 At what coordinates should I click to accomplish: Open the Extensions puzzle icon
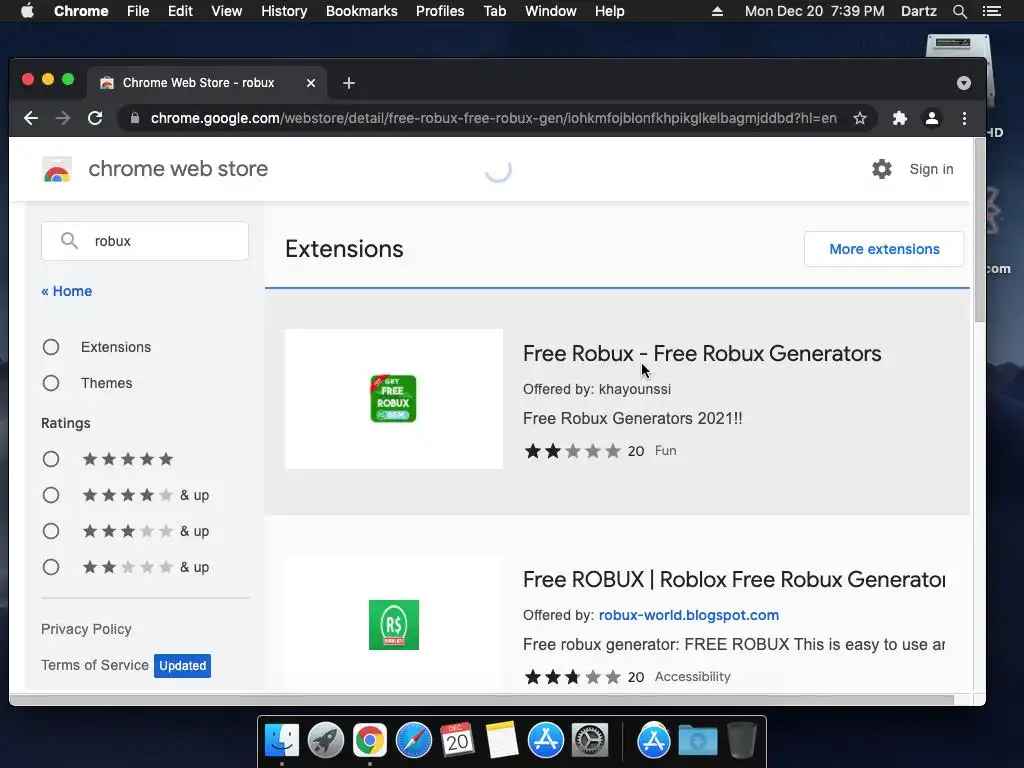(899, 118)
